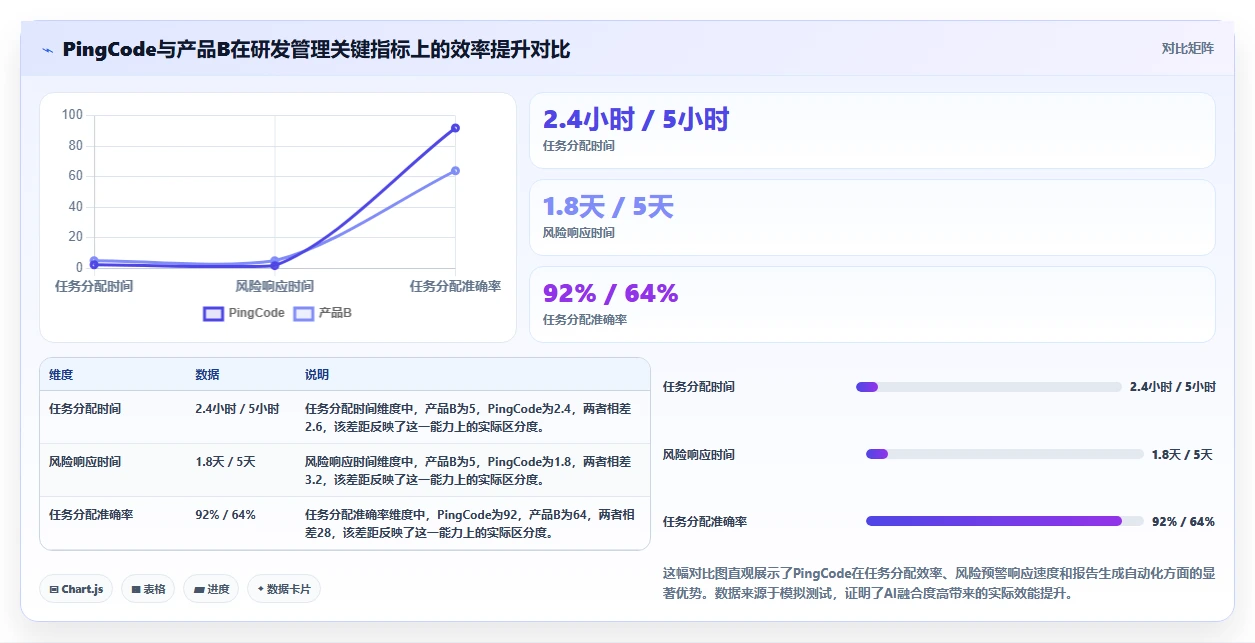Click the description mentioning 两者相差28
The width and height of the screenshot is (1255, 643).
(470, 524)
